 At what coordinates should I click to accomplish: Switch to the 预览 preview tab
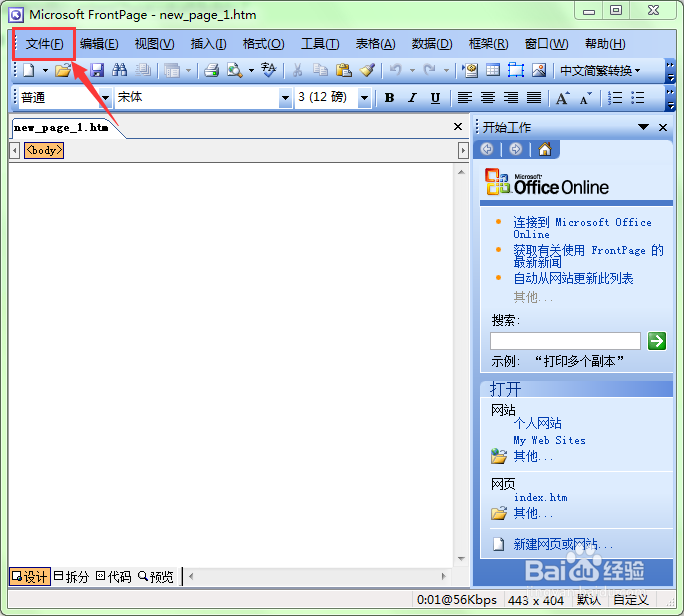(x=155, y=577)
